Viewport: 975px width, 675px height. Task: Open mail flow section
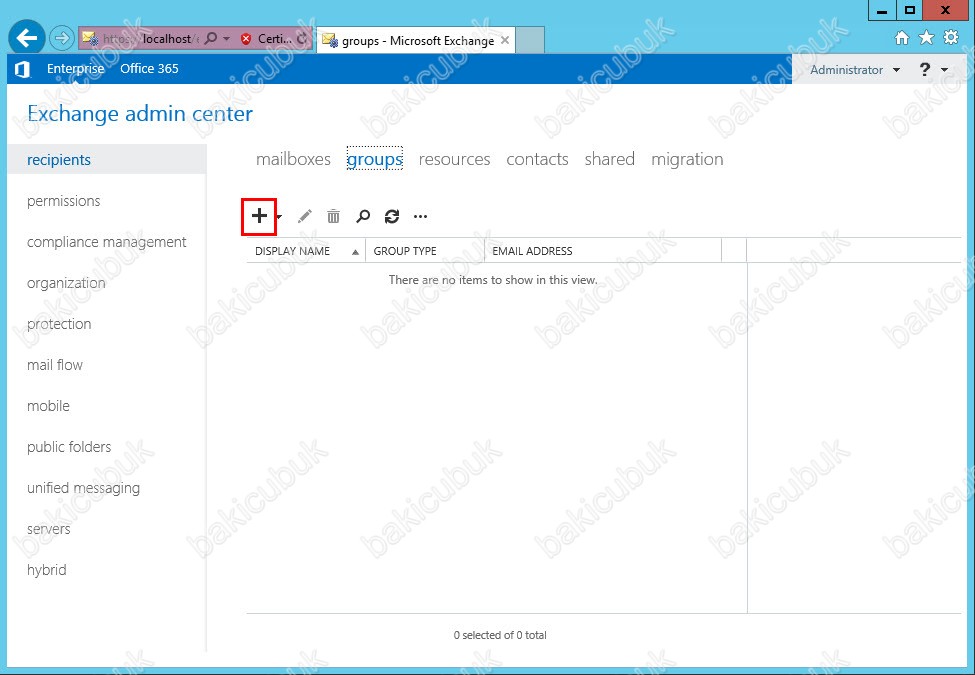tap(55, 365)
